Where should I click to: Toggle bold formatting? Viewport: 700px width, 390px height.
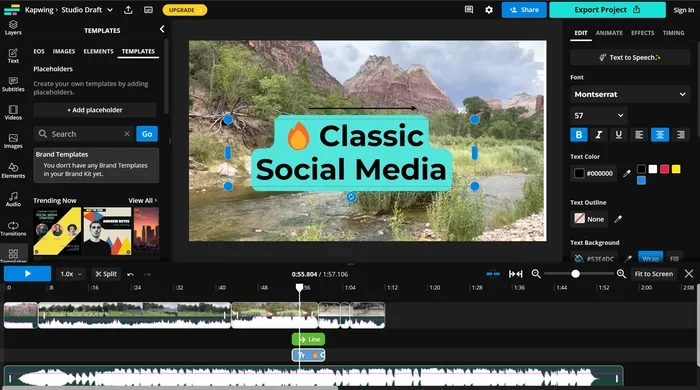[x=579, y=134]
